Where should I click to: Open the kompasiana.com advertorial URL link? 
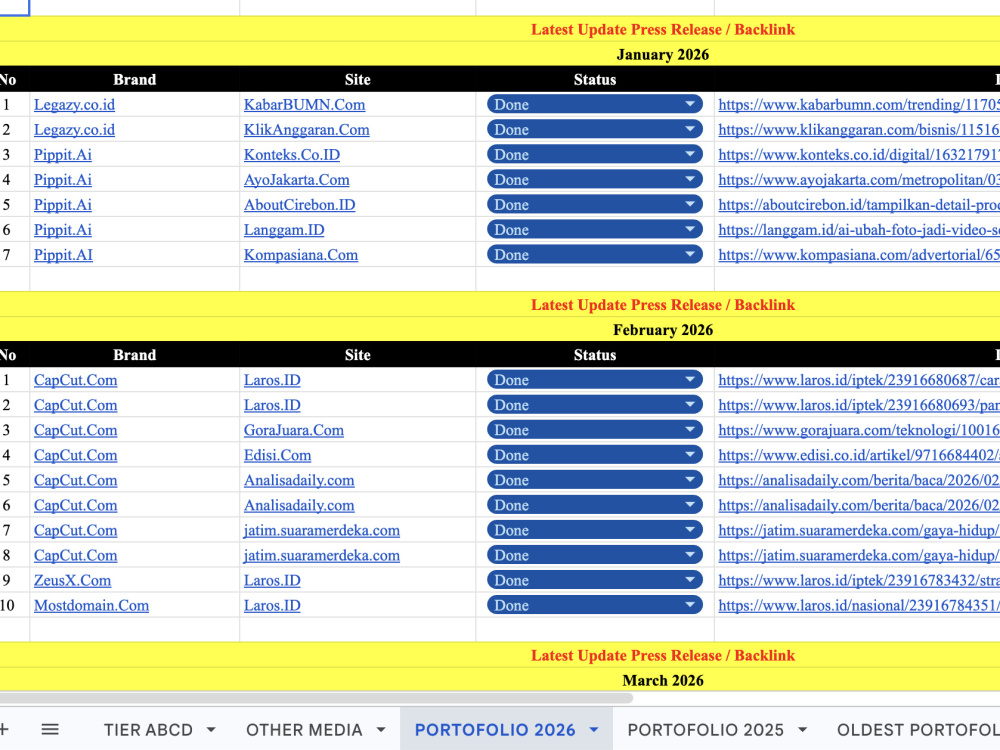[858, 255]
